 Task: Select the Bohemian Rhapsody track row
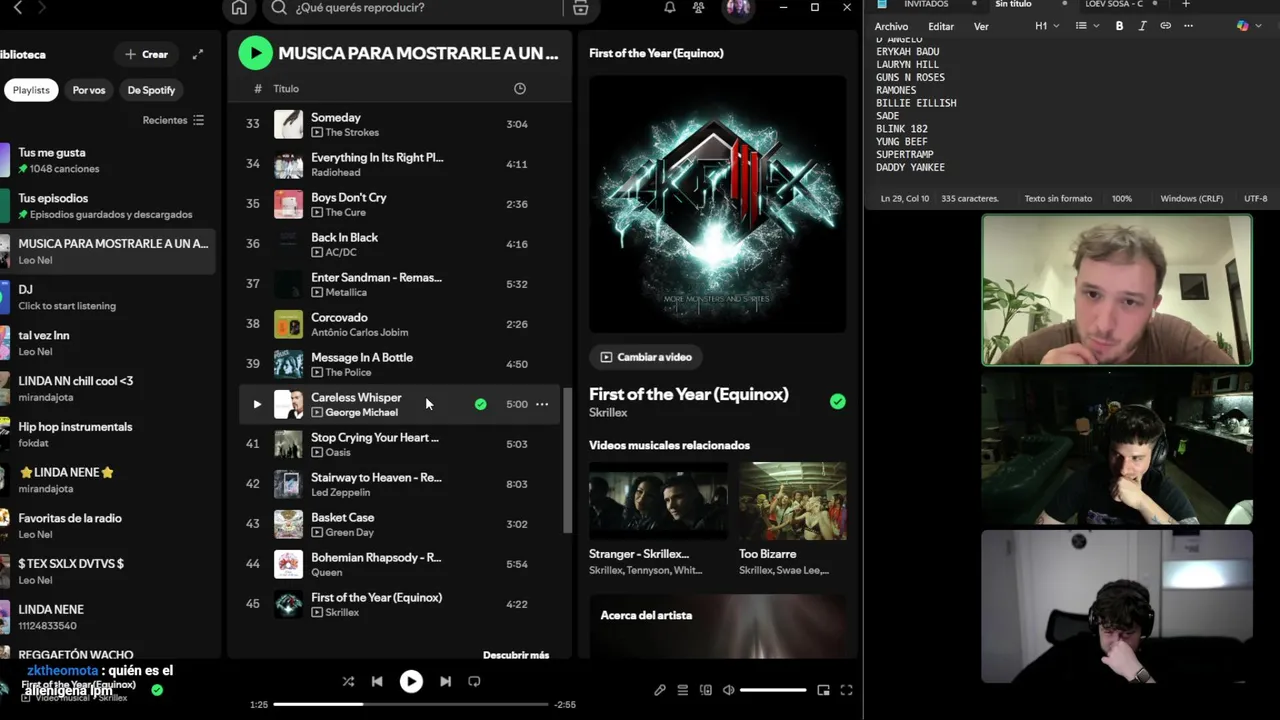click(x=400, y=564)
